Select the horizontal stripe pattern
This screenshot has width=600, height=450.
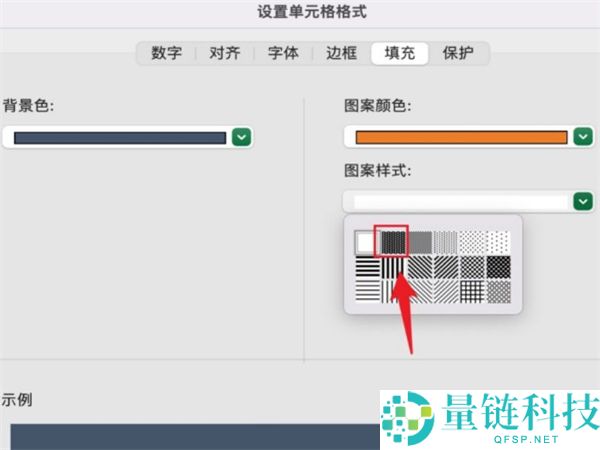coord(368,267)
